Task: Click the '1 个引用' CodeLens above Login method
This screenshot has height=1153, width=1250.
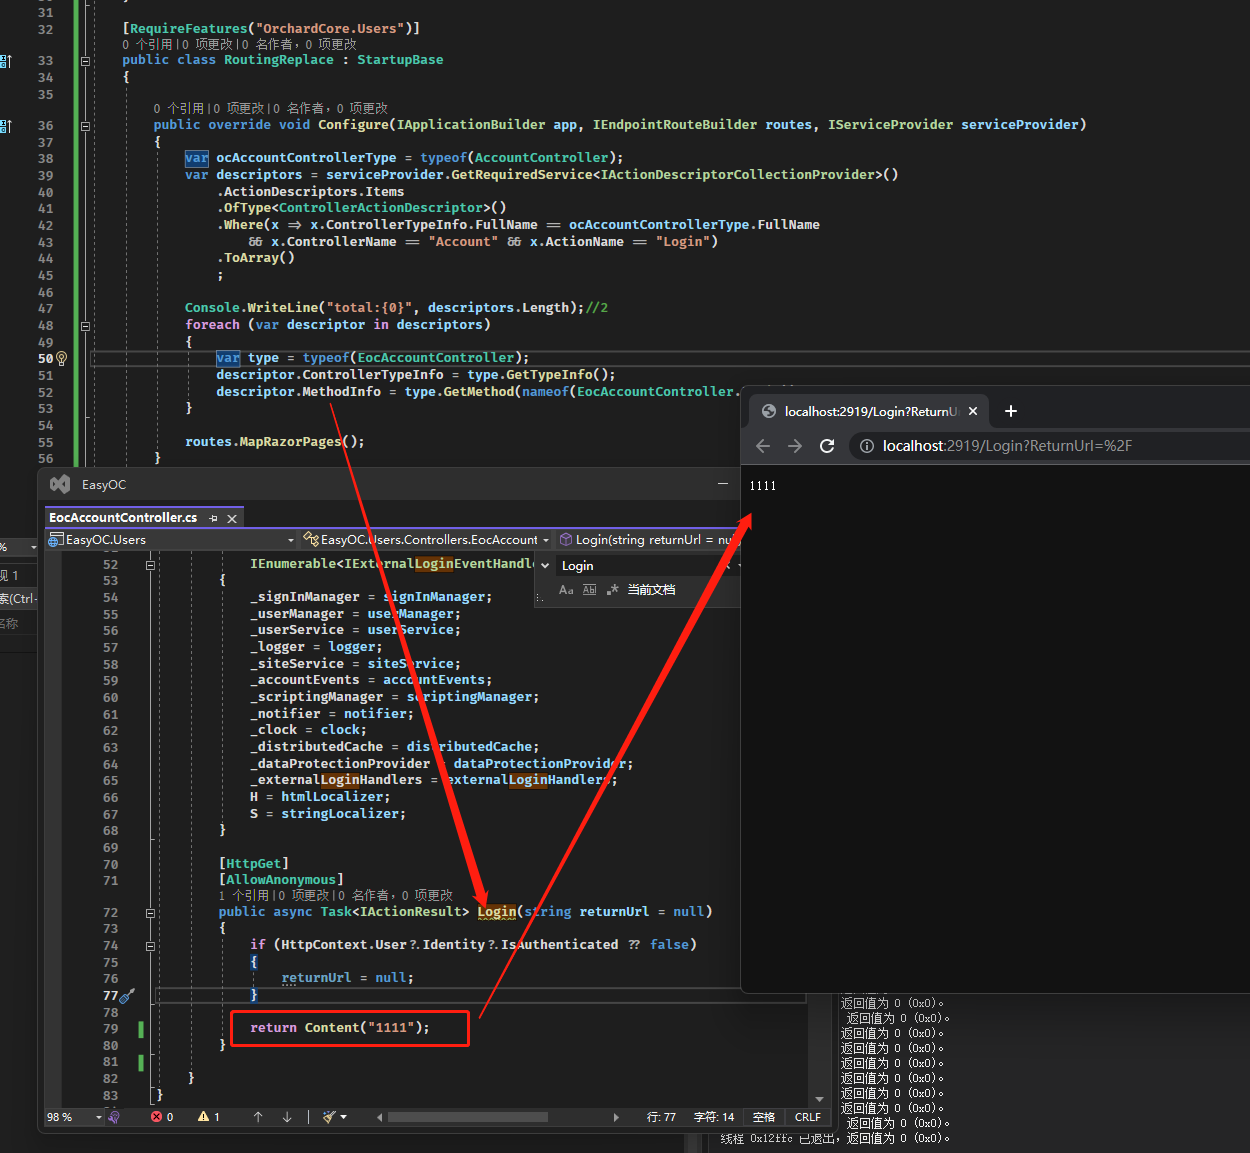Action: 244,895
